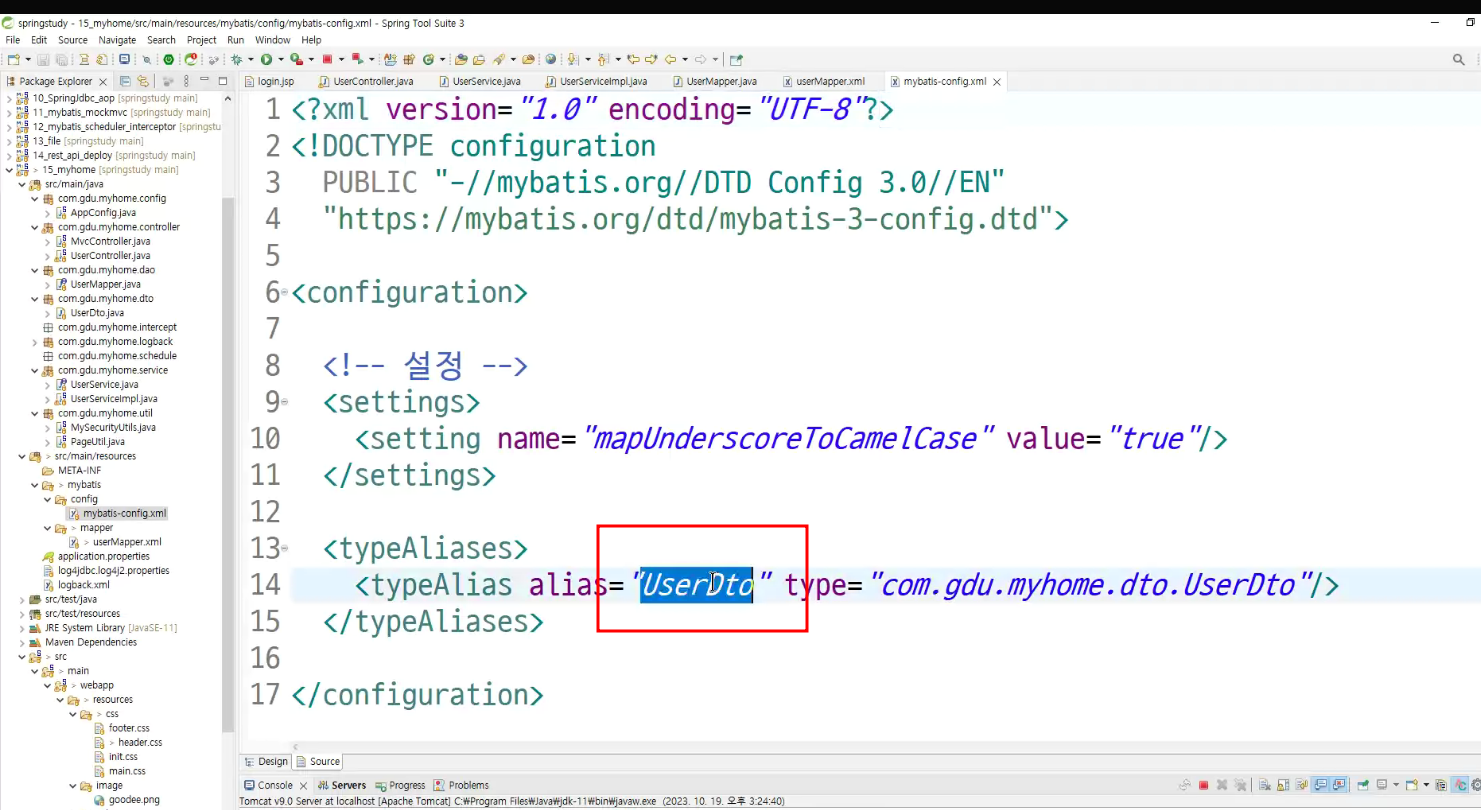
Task: Terminate server with the red console stop icon
Action: (x=1203, y=785)
